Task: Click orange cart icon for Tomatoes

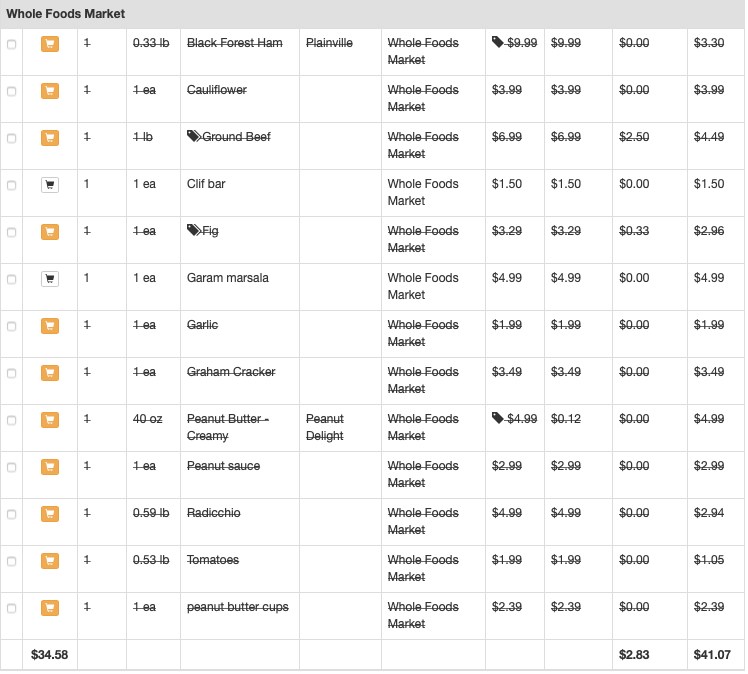Action: [50, 560]
